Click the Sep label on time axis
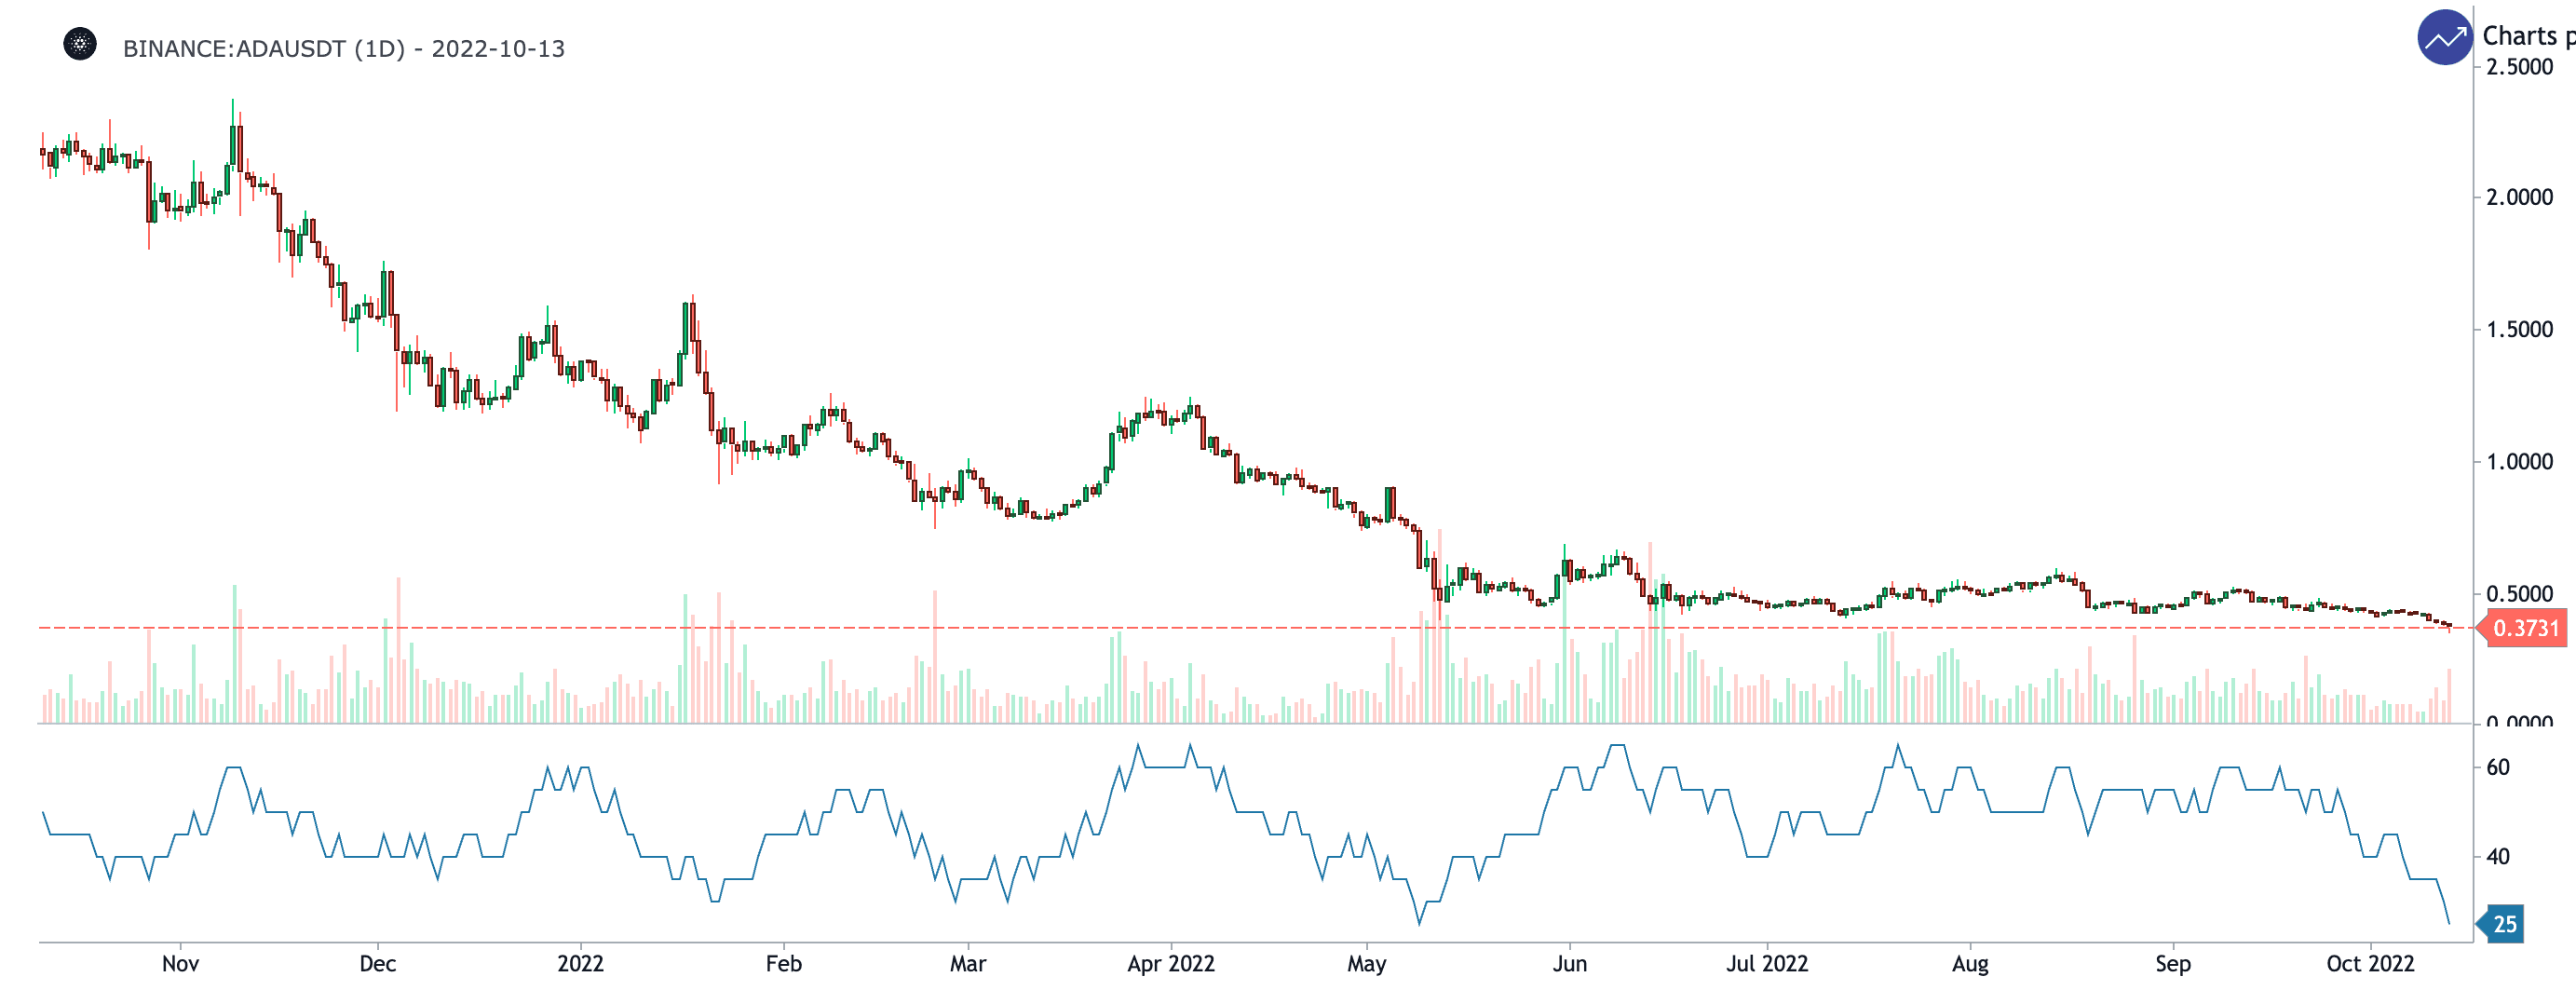This screenshot has height=1004, width=2576. 2172,964
